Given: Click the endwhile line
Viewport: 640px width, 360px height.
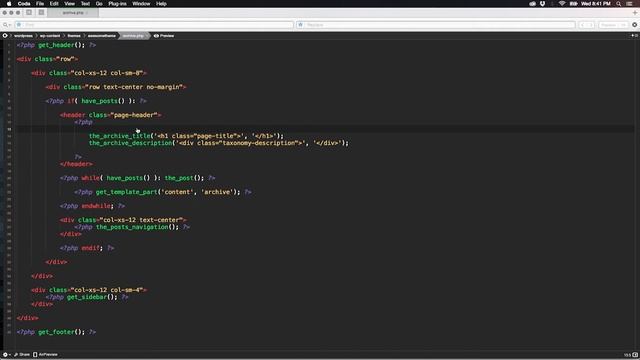Looking at the screenshot, I should (92, 206).
